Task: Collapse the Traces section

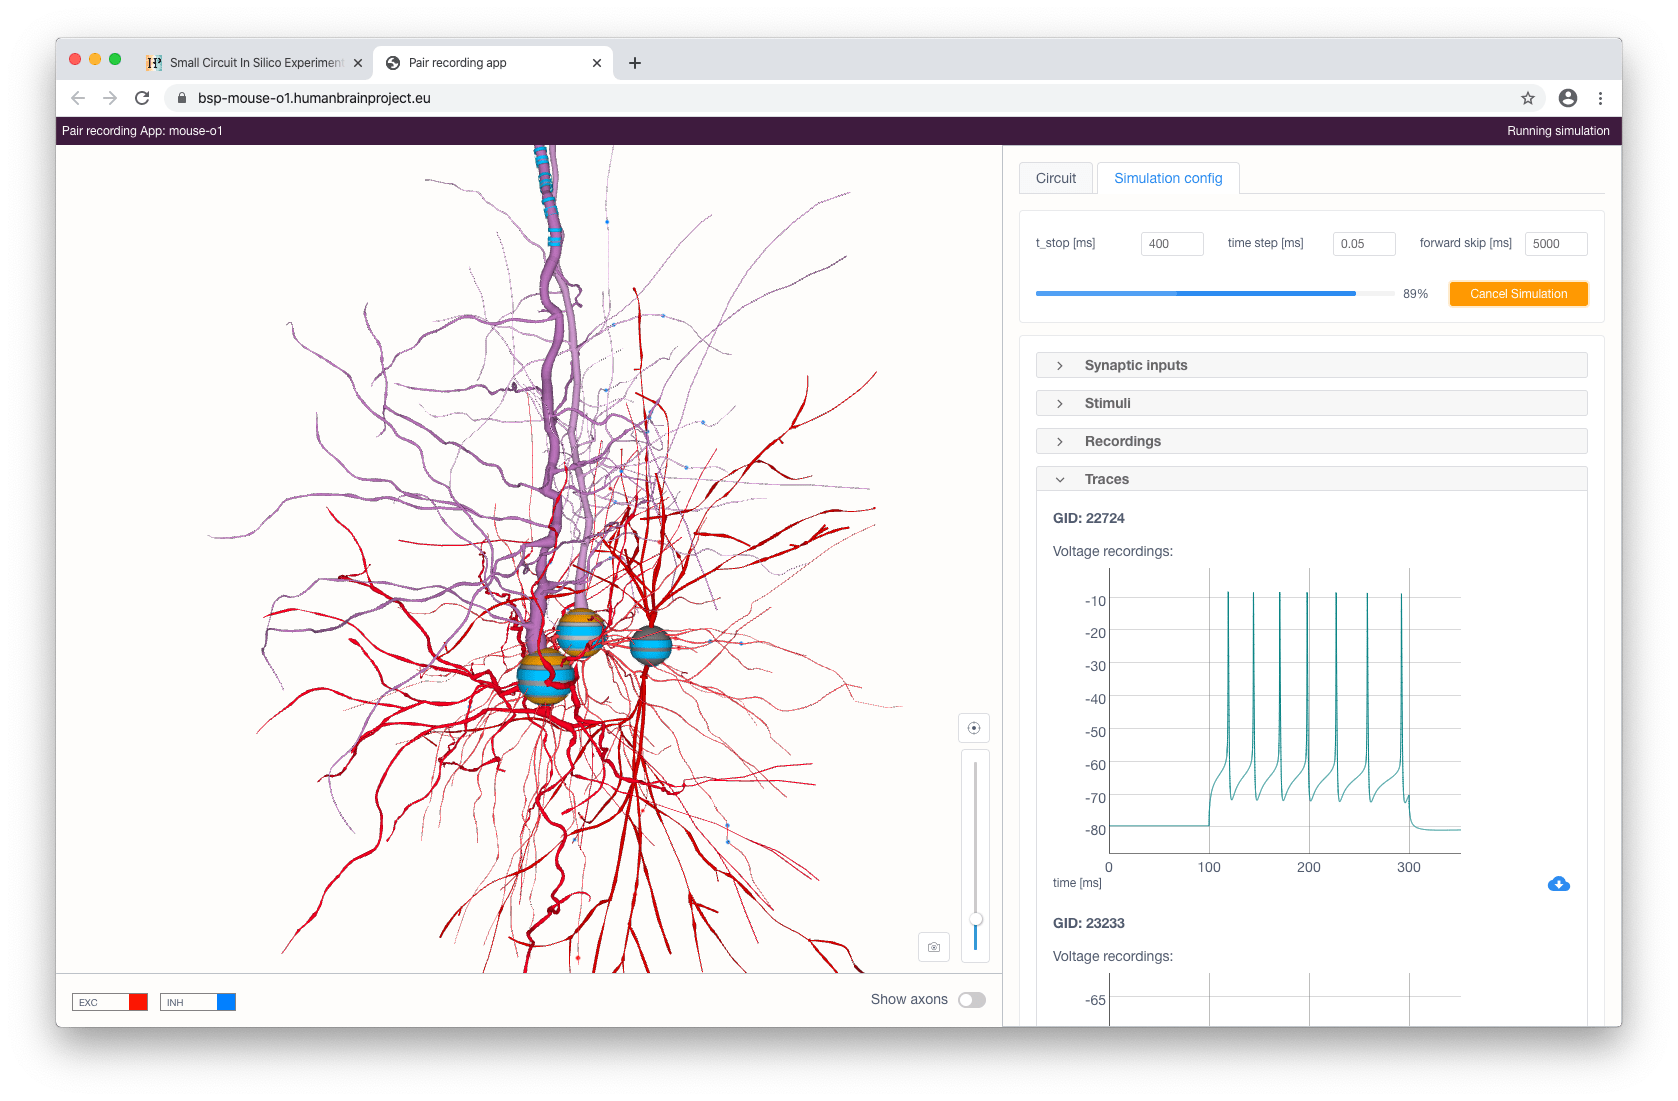Action: click(1311, 479)
